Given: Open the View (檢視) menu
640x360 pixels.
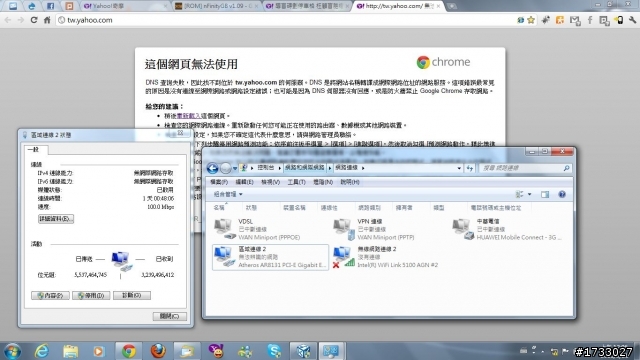Looking at the screenshot, I should 270,182.
